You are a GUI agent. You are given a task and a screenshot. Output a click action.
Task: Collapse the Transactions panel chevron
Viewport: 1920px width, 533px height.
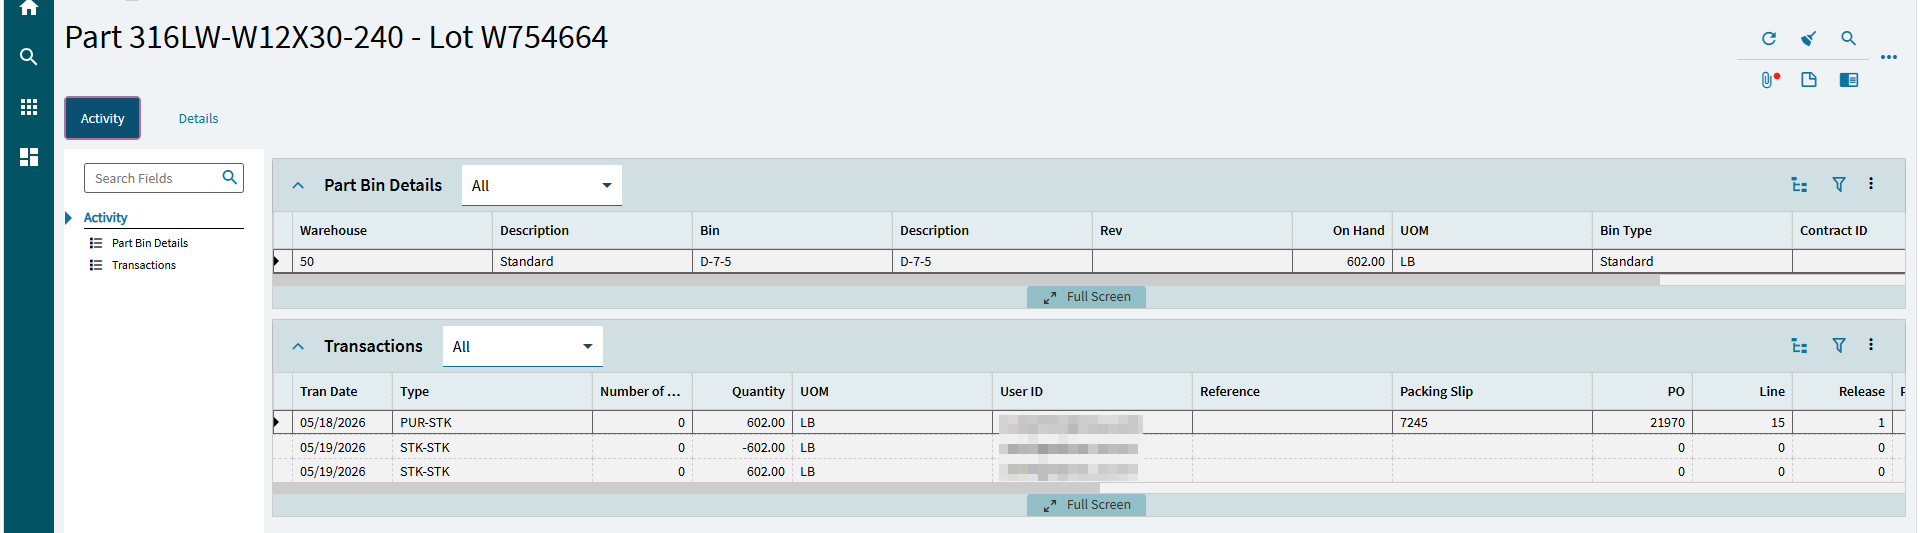click(x=298, y=346)
